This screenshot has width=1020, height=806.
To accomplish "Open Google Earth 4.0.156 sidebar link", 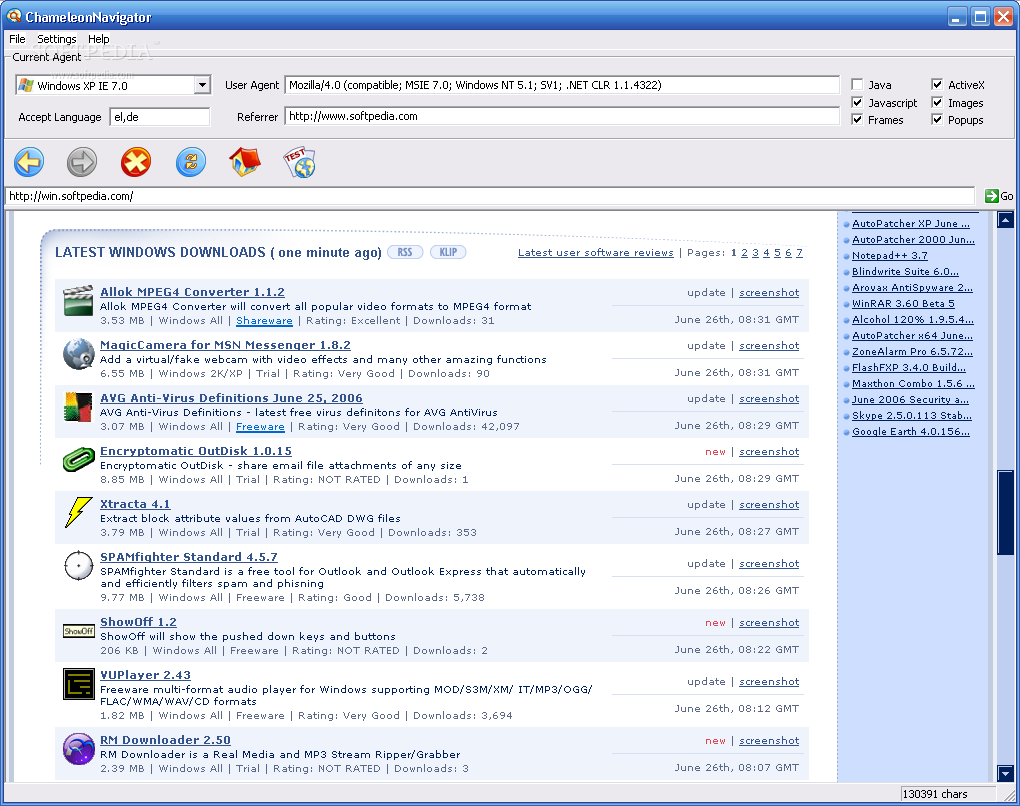I will tap(911, 431).
